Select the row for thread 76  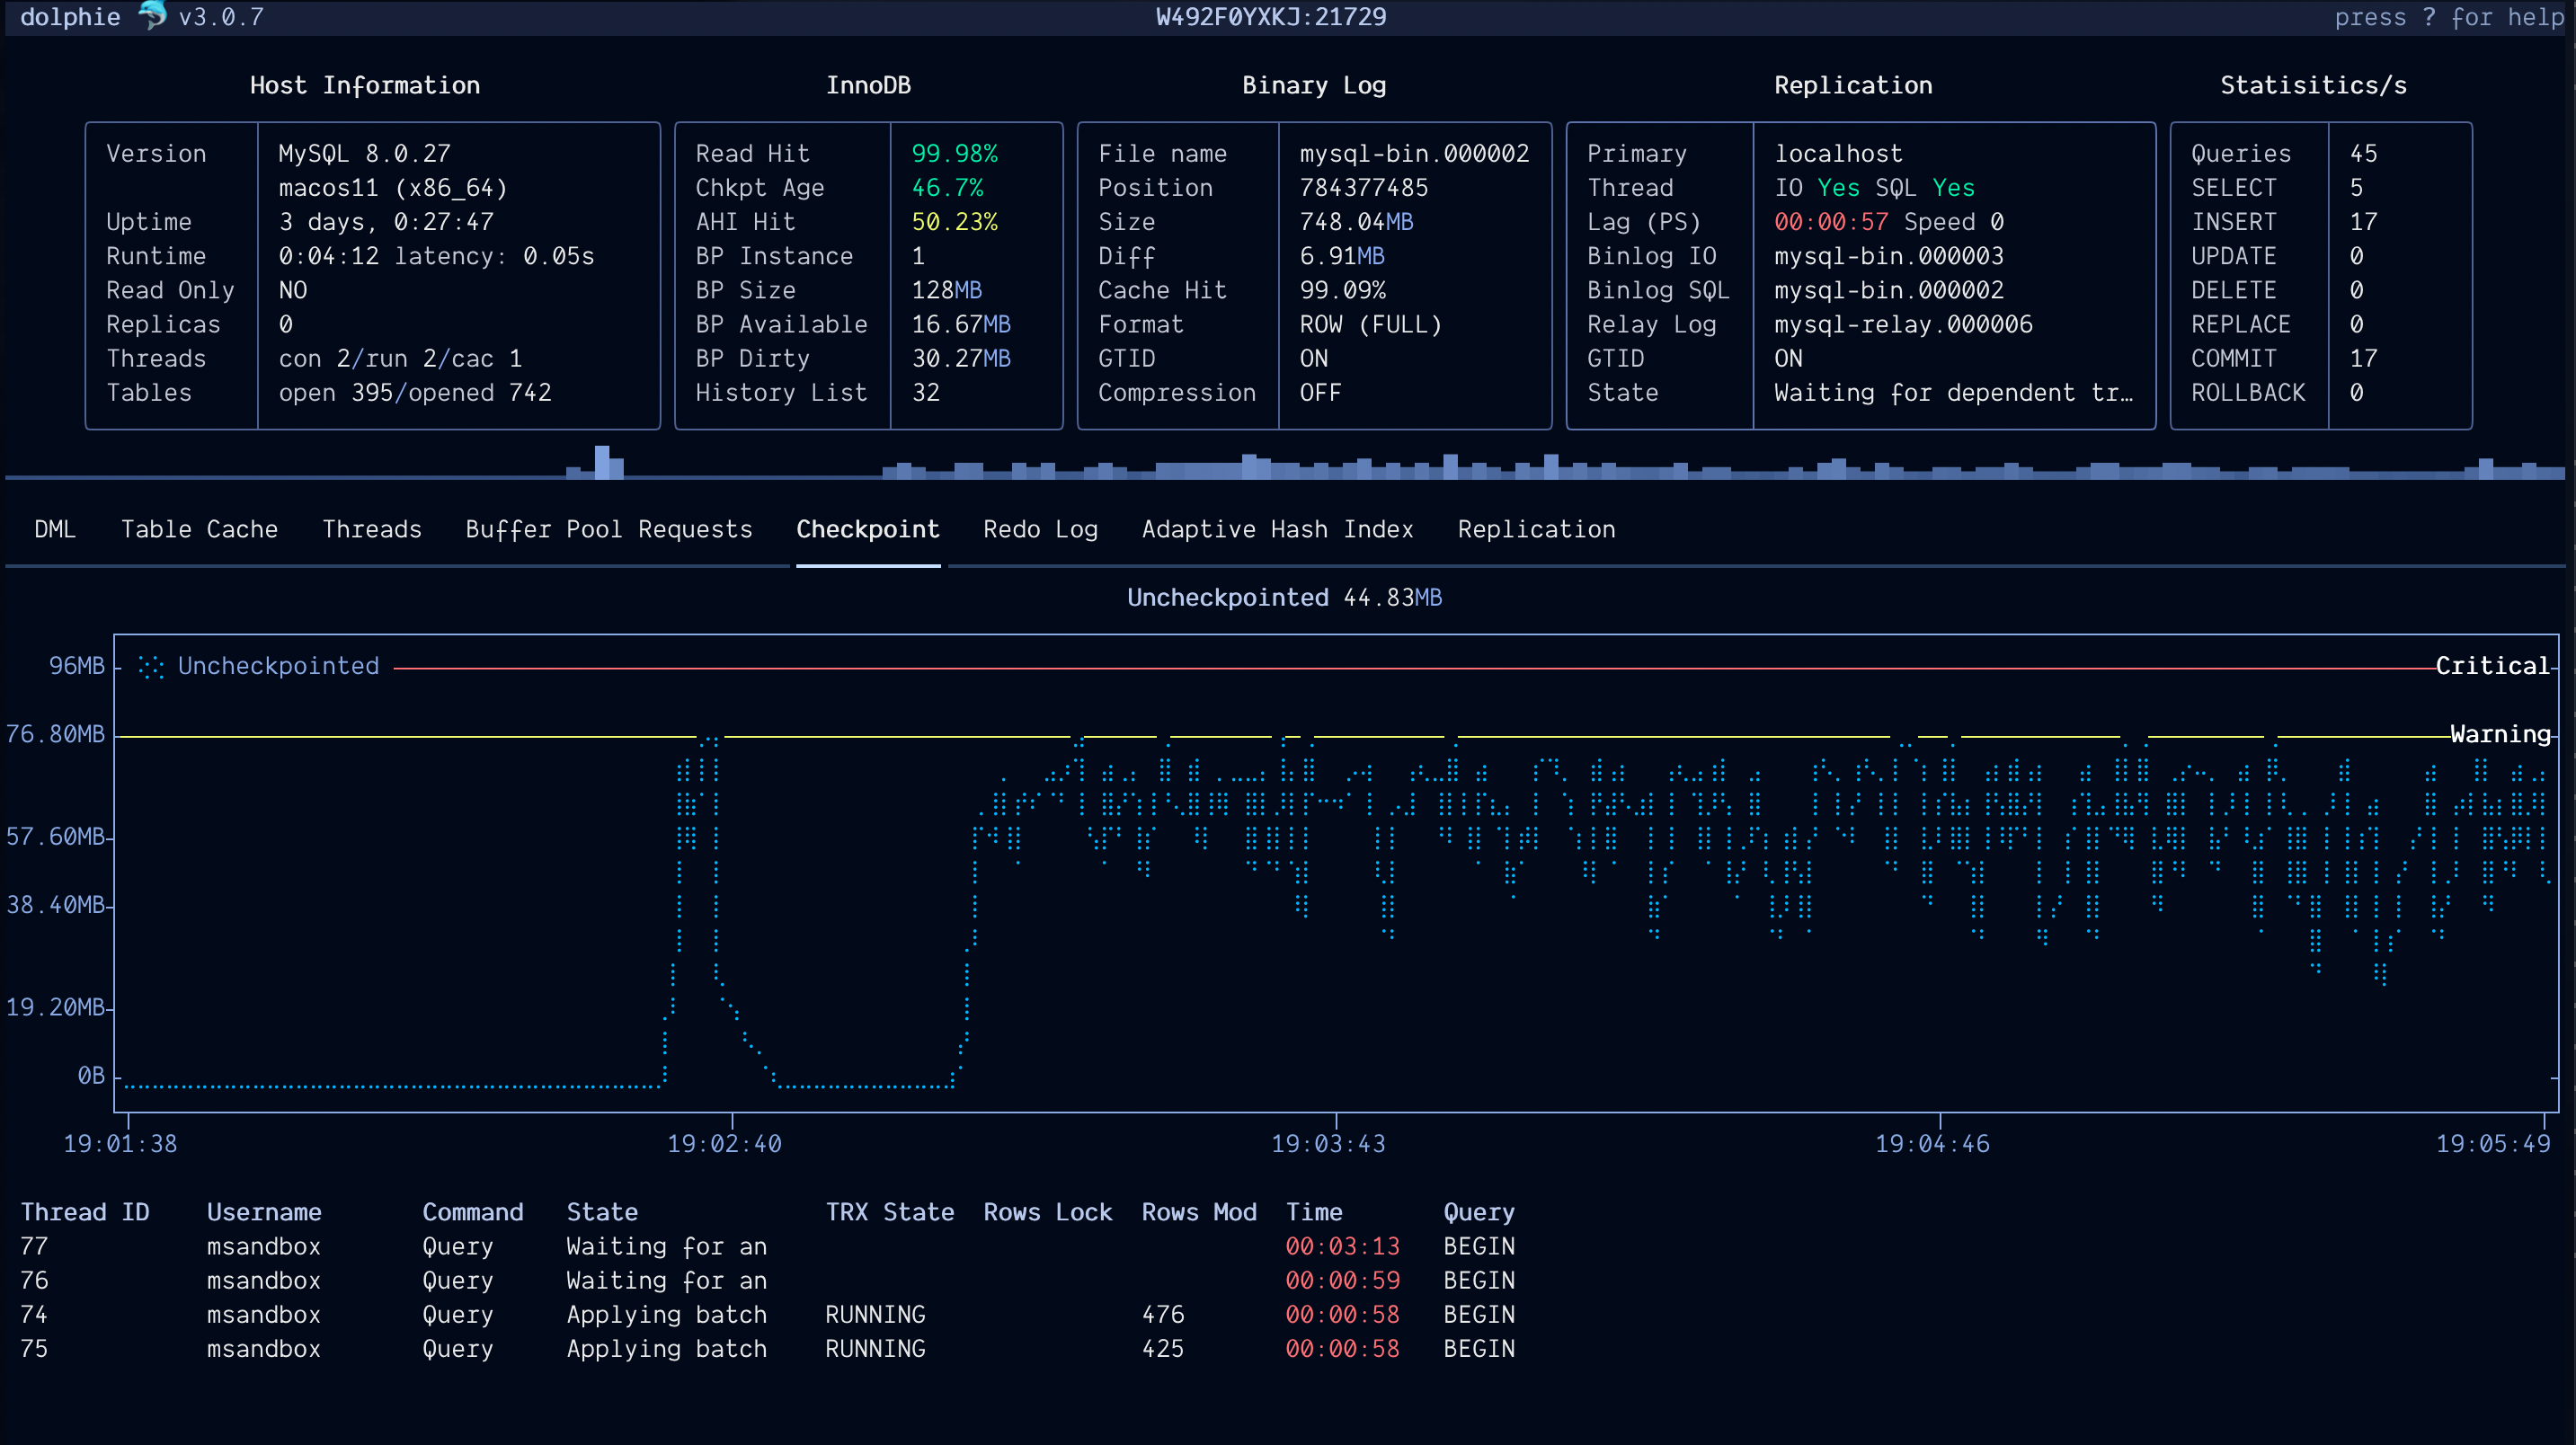click(x=768, y=1280)
